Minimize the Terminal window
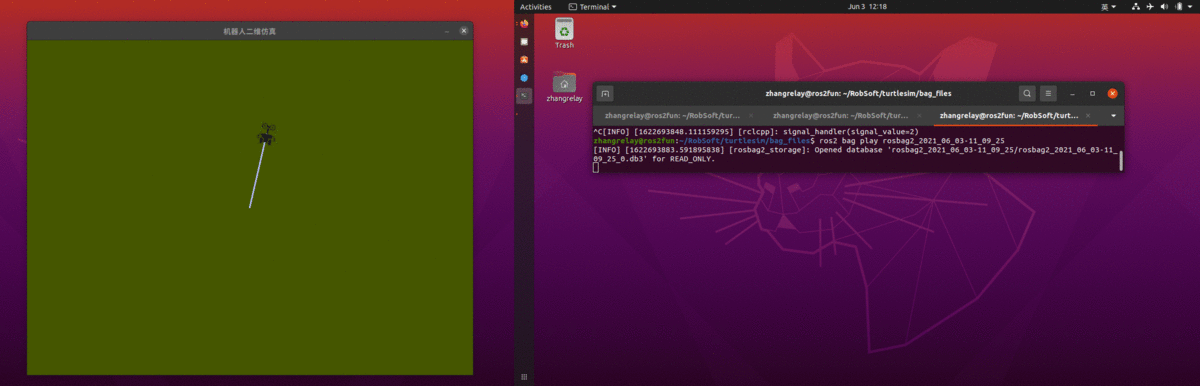 (1072, 93)
